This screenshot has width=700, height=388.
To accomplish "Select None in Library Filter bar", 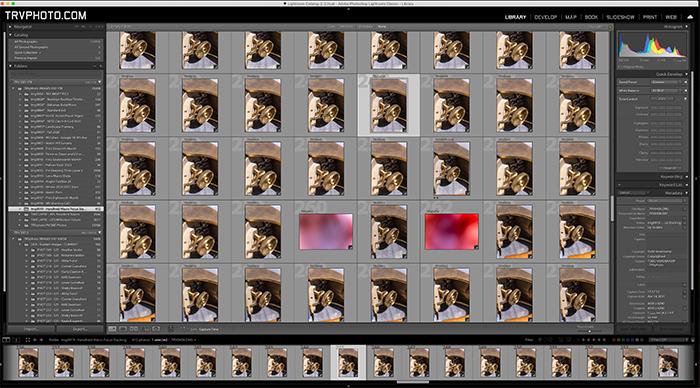I will click(x=382, y=27).
